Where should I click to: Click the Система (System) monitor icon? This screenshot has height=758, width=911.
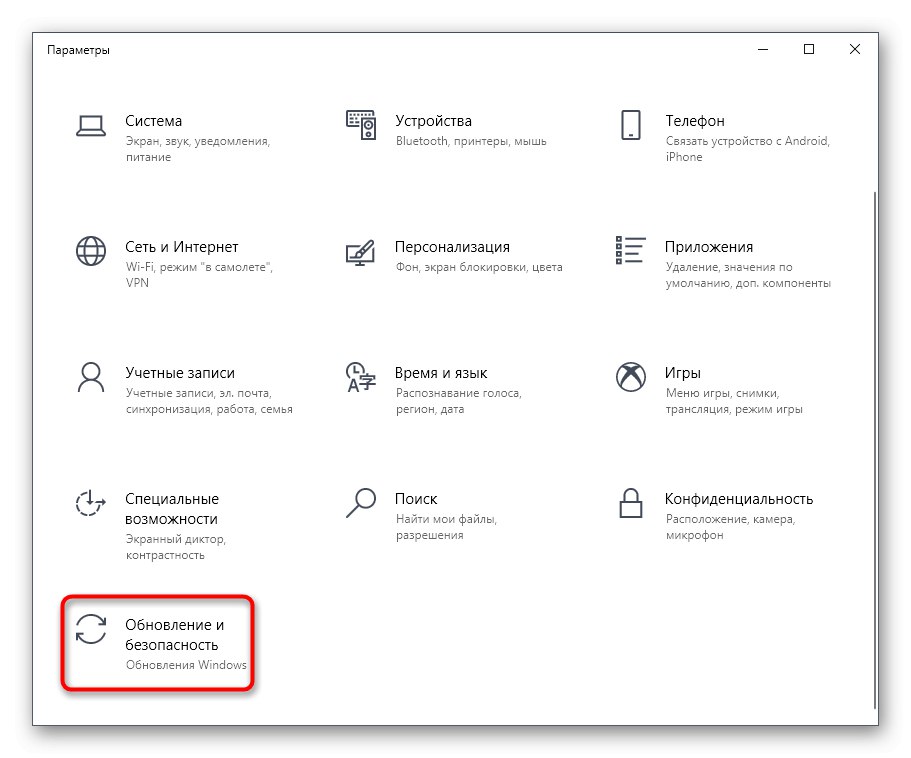(x=91, y=126)
